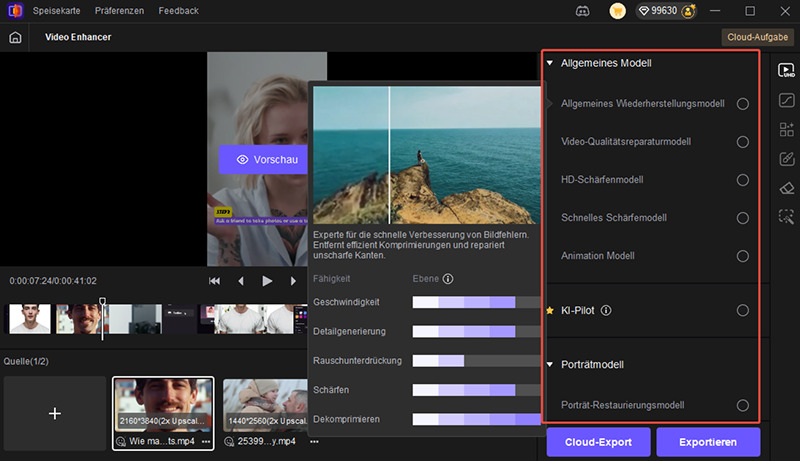Click the Allgemeines Wiederherstellungsmodell label
This screenshot has width=800, height=461.
pyautogui.click(x=643, y=104)
